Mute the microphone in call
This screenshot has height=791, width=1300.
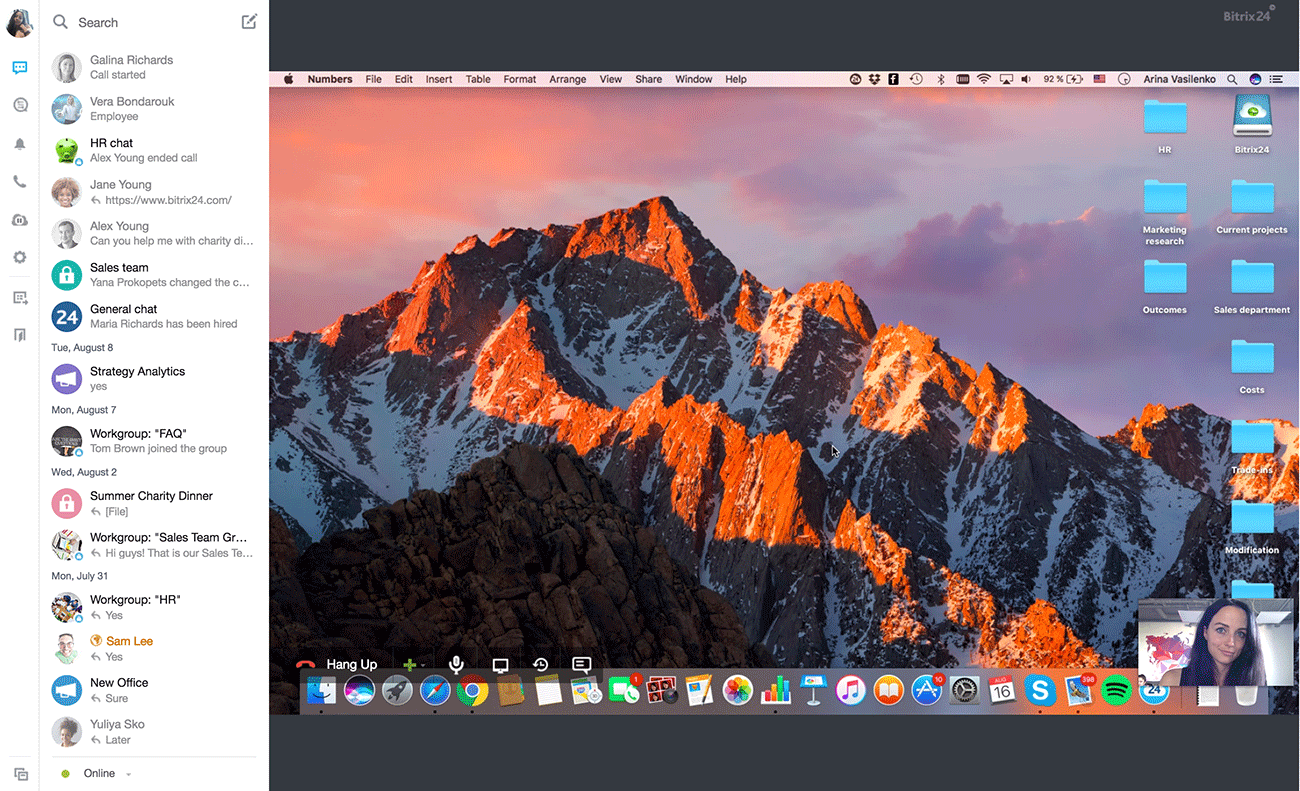coord(456,664)
